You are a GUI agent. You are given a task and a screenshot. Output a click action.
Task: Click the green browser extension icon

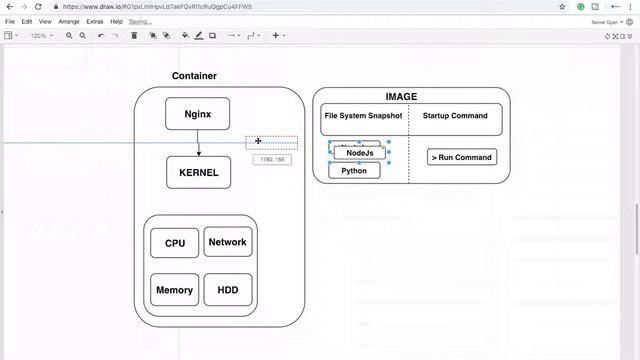click(580, 7)
